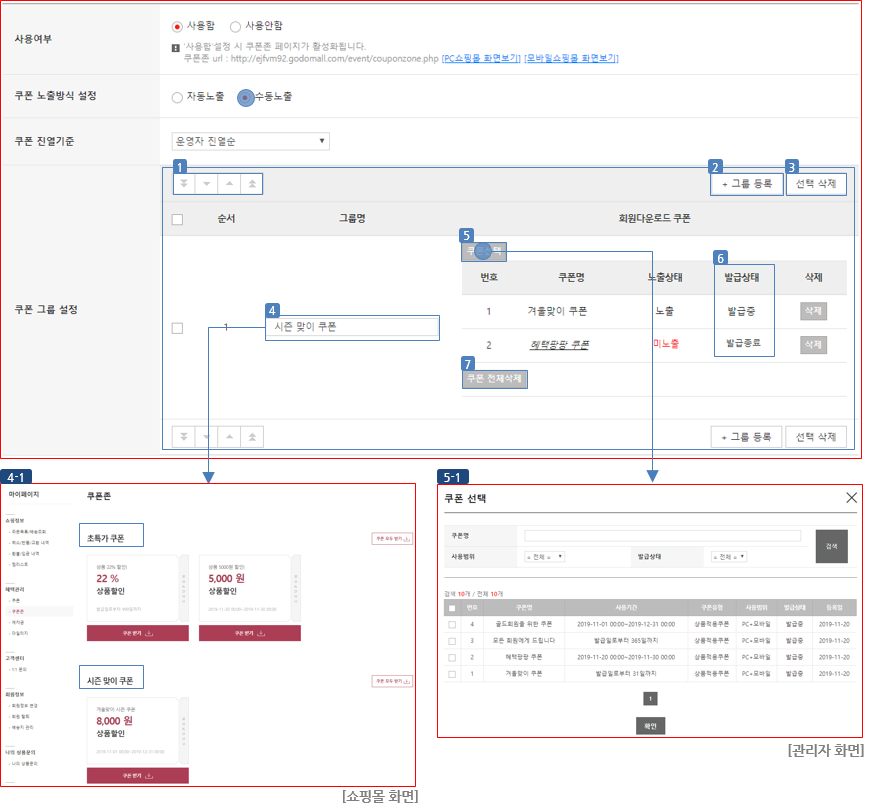889x812 pixels.
Task: Select the 사용안함 radio option
Action: (x=236, y=27)
